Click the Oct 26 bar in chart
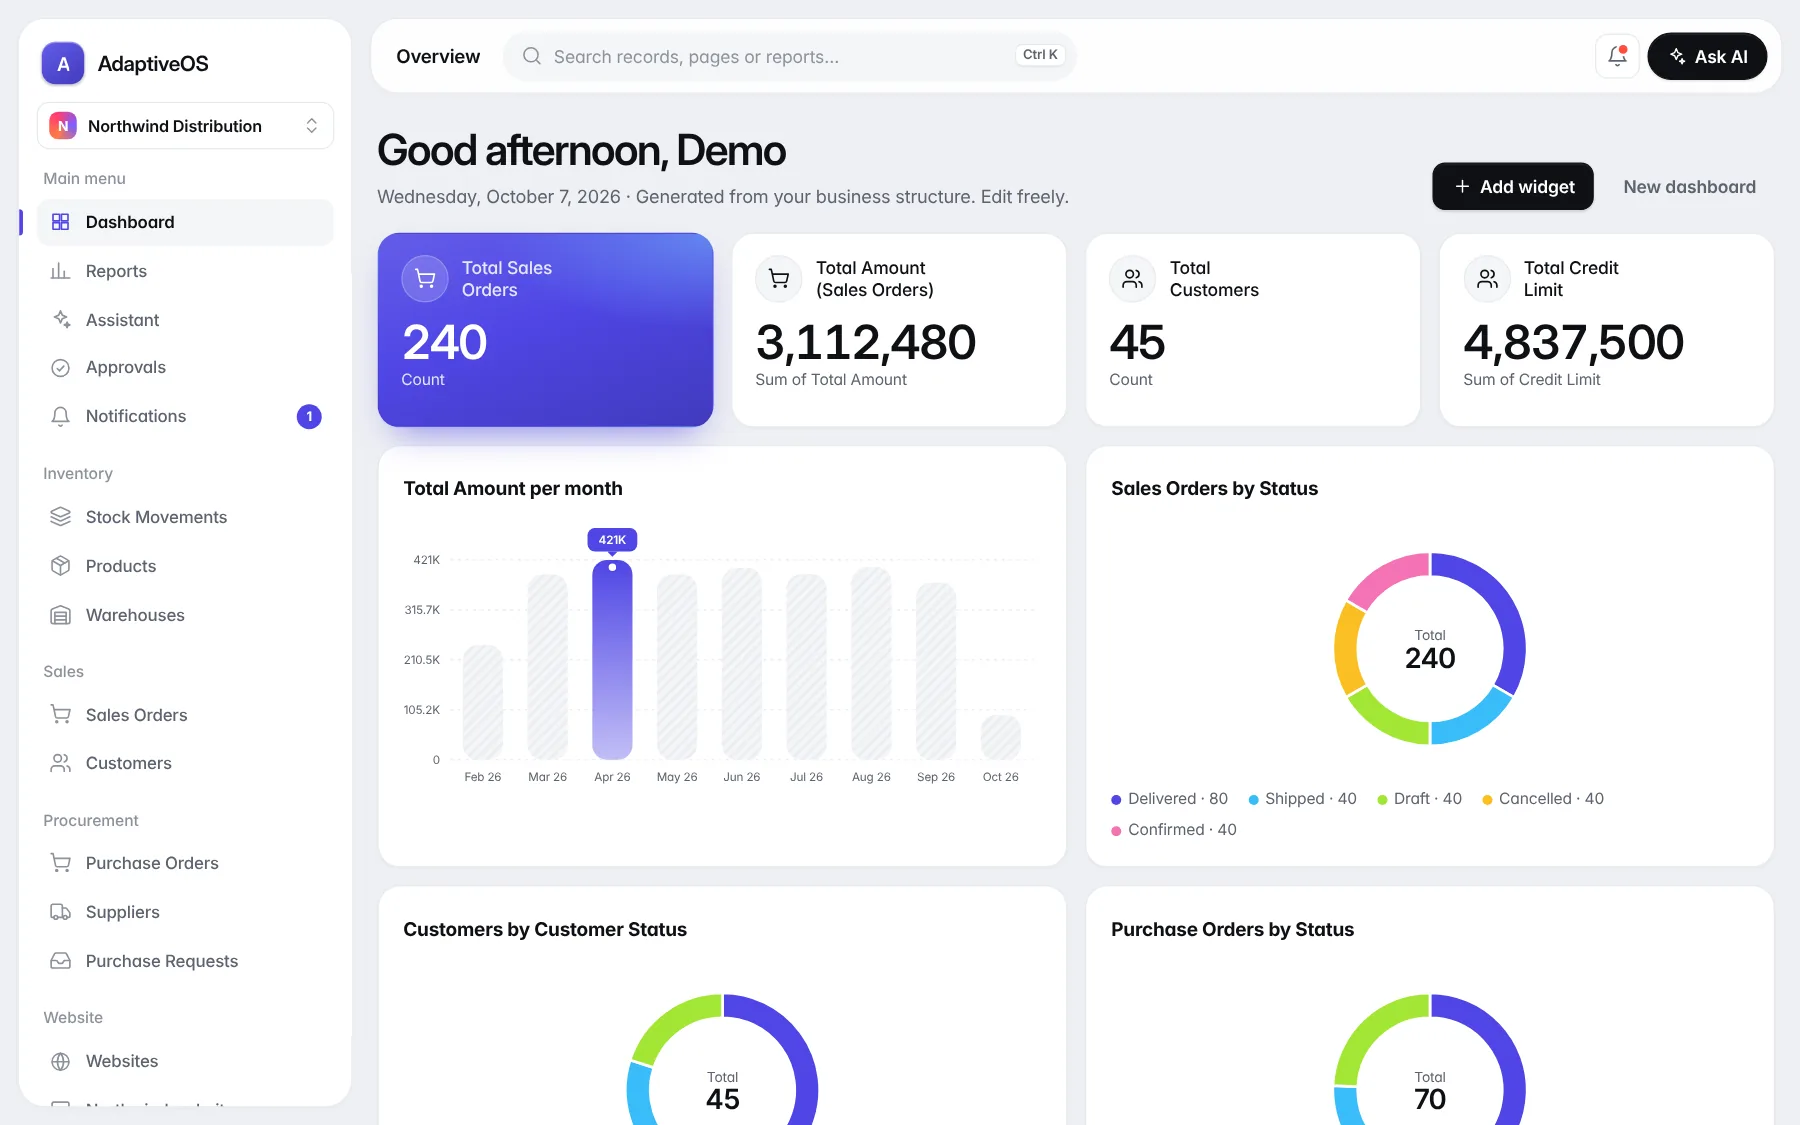Viewport: 1800px width, 1125px height. pos(1000,737)
